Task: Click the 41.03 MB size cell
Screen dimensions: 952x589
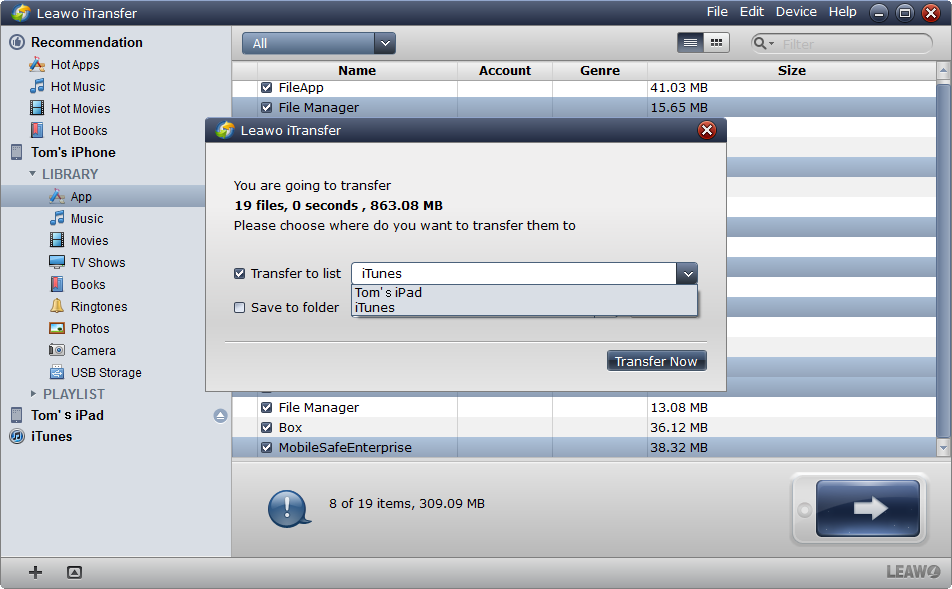Action: [x=679, y=87]
